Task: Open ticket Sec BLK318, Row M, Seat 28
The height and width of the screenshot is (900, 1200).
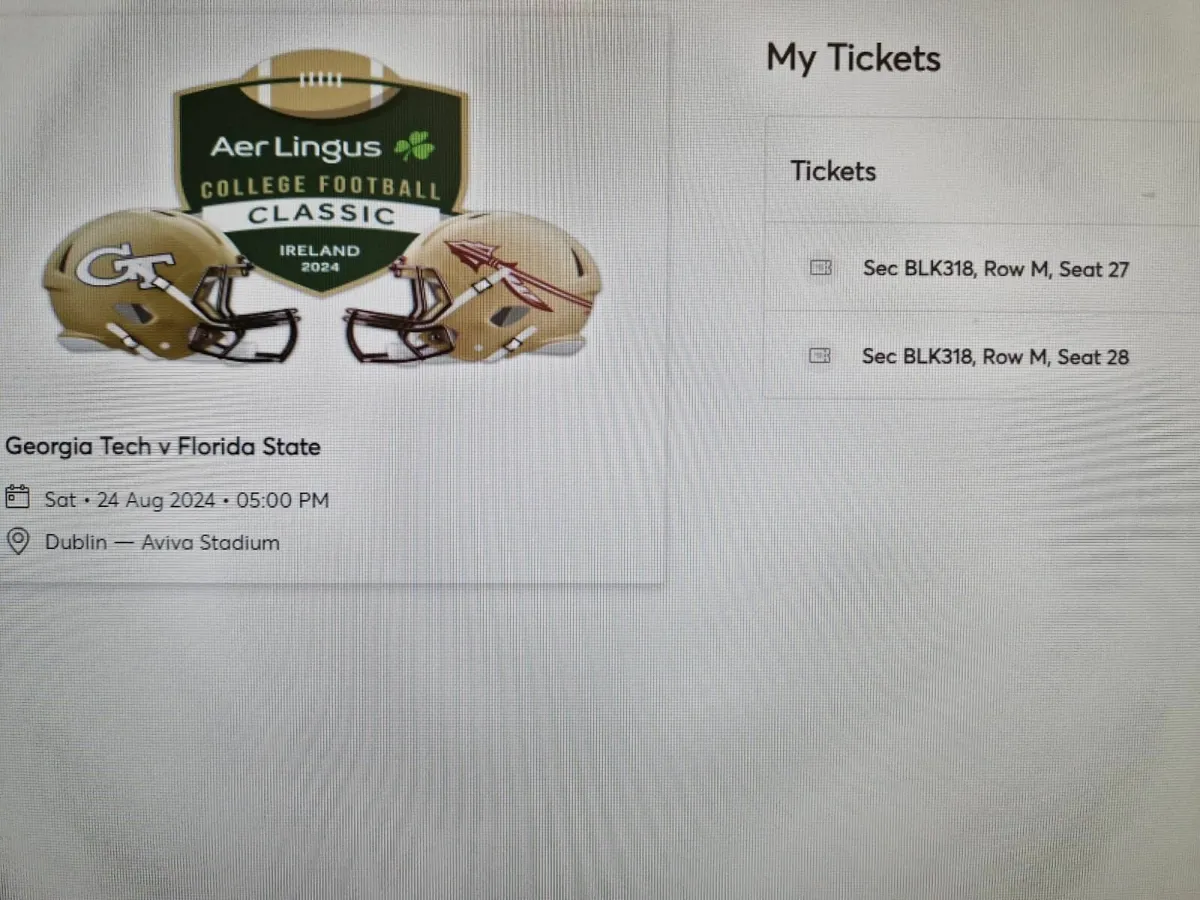Action: [x=995, y=357]
